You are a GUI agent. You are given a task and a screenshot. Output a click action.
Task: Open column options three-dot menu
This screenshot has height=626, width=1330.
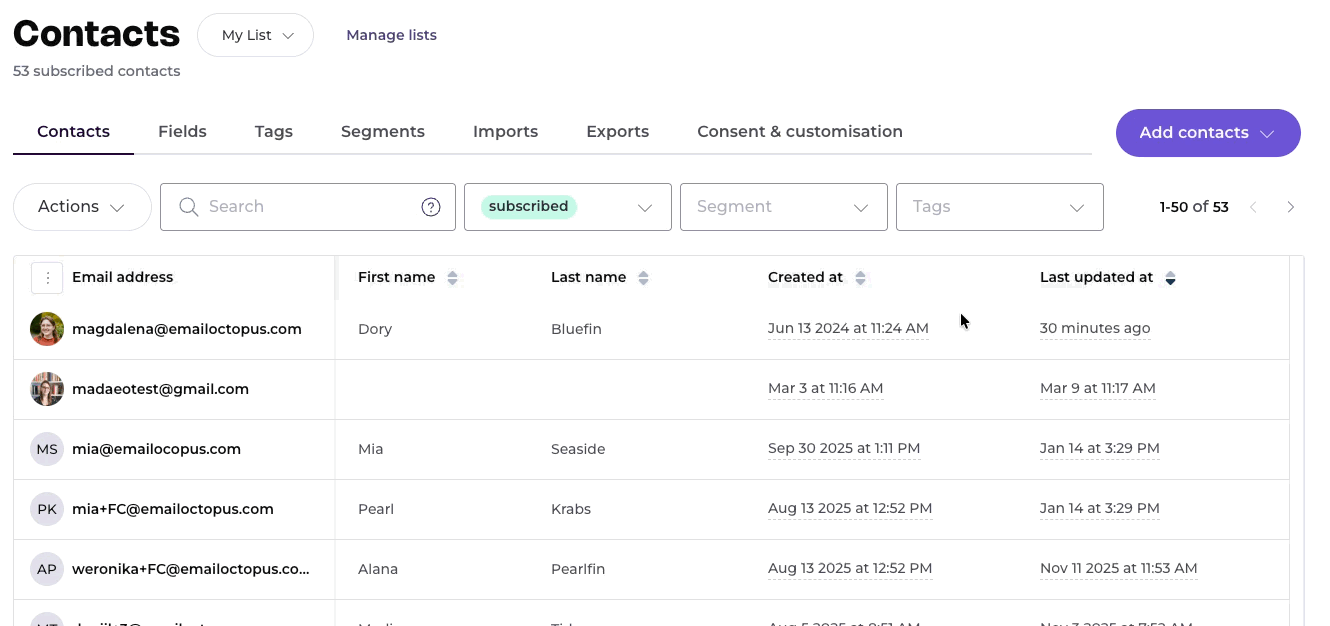pos(47,278)
